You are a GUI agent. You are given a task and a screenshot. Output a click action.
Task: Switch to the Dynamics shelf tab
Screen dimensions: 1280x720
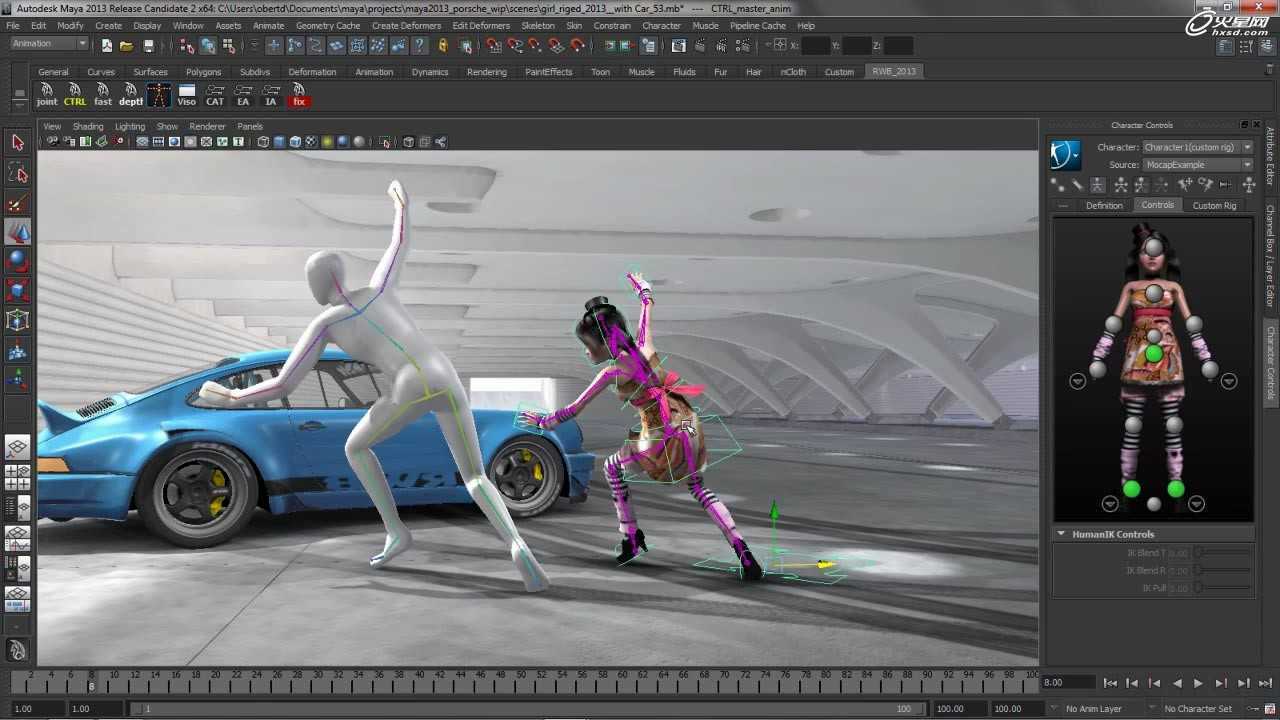pos(430,72)
